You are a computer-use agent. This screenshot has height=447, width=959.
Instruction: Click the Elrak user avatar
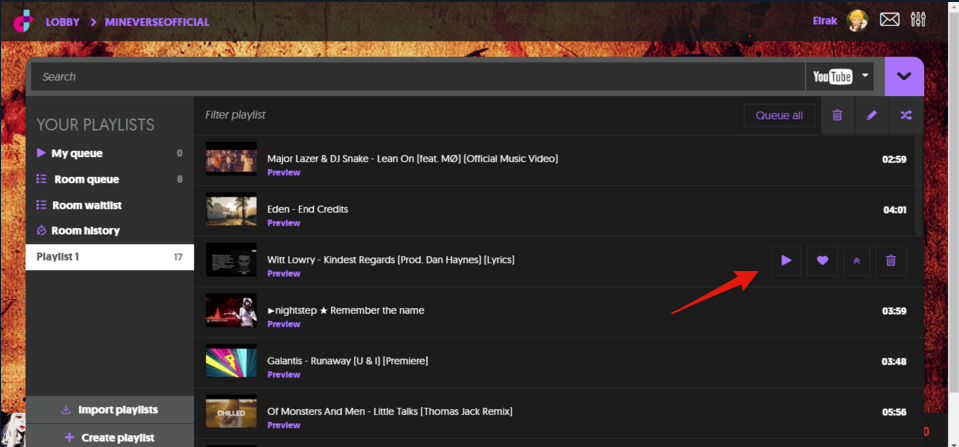(x=857, y=21)
